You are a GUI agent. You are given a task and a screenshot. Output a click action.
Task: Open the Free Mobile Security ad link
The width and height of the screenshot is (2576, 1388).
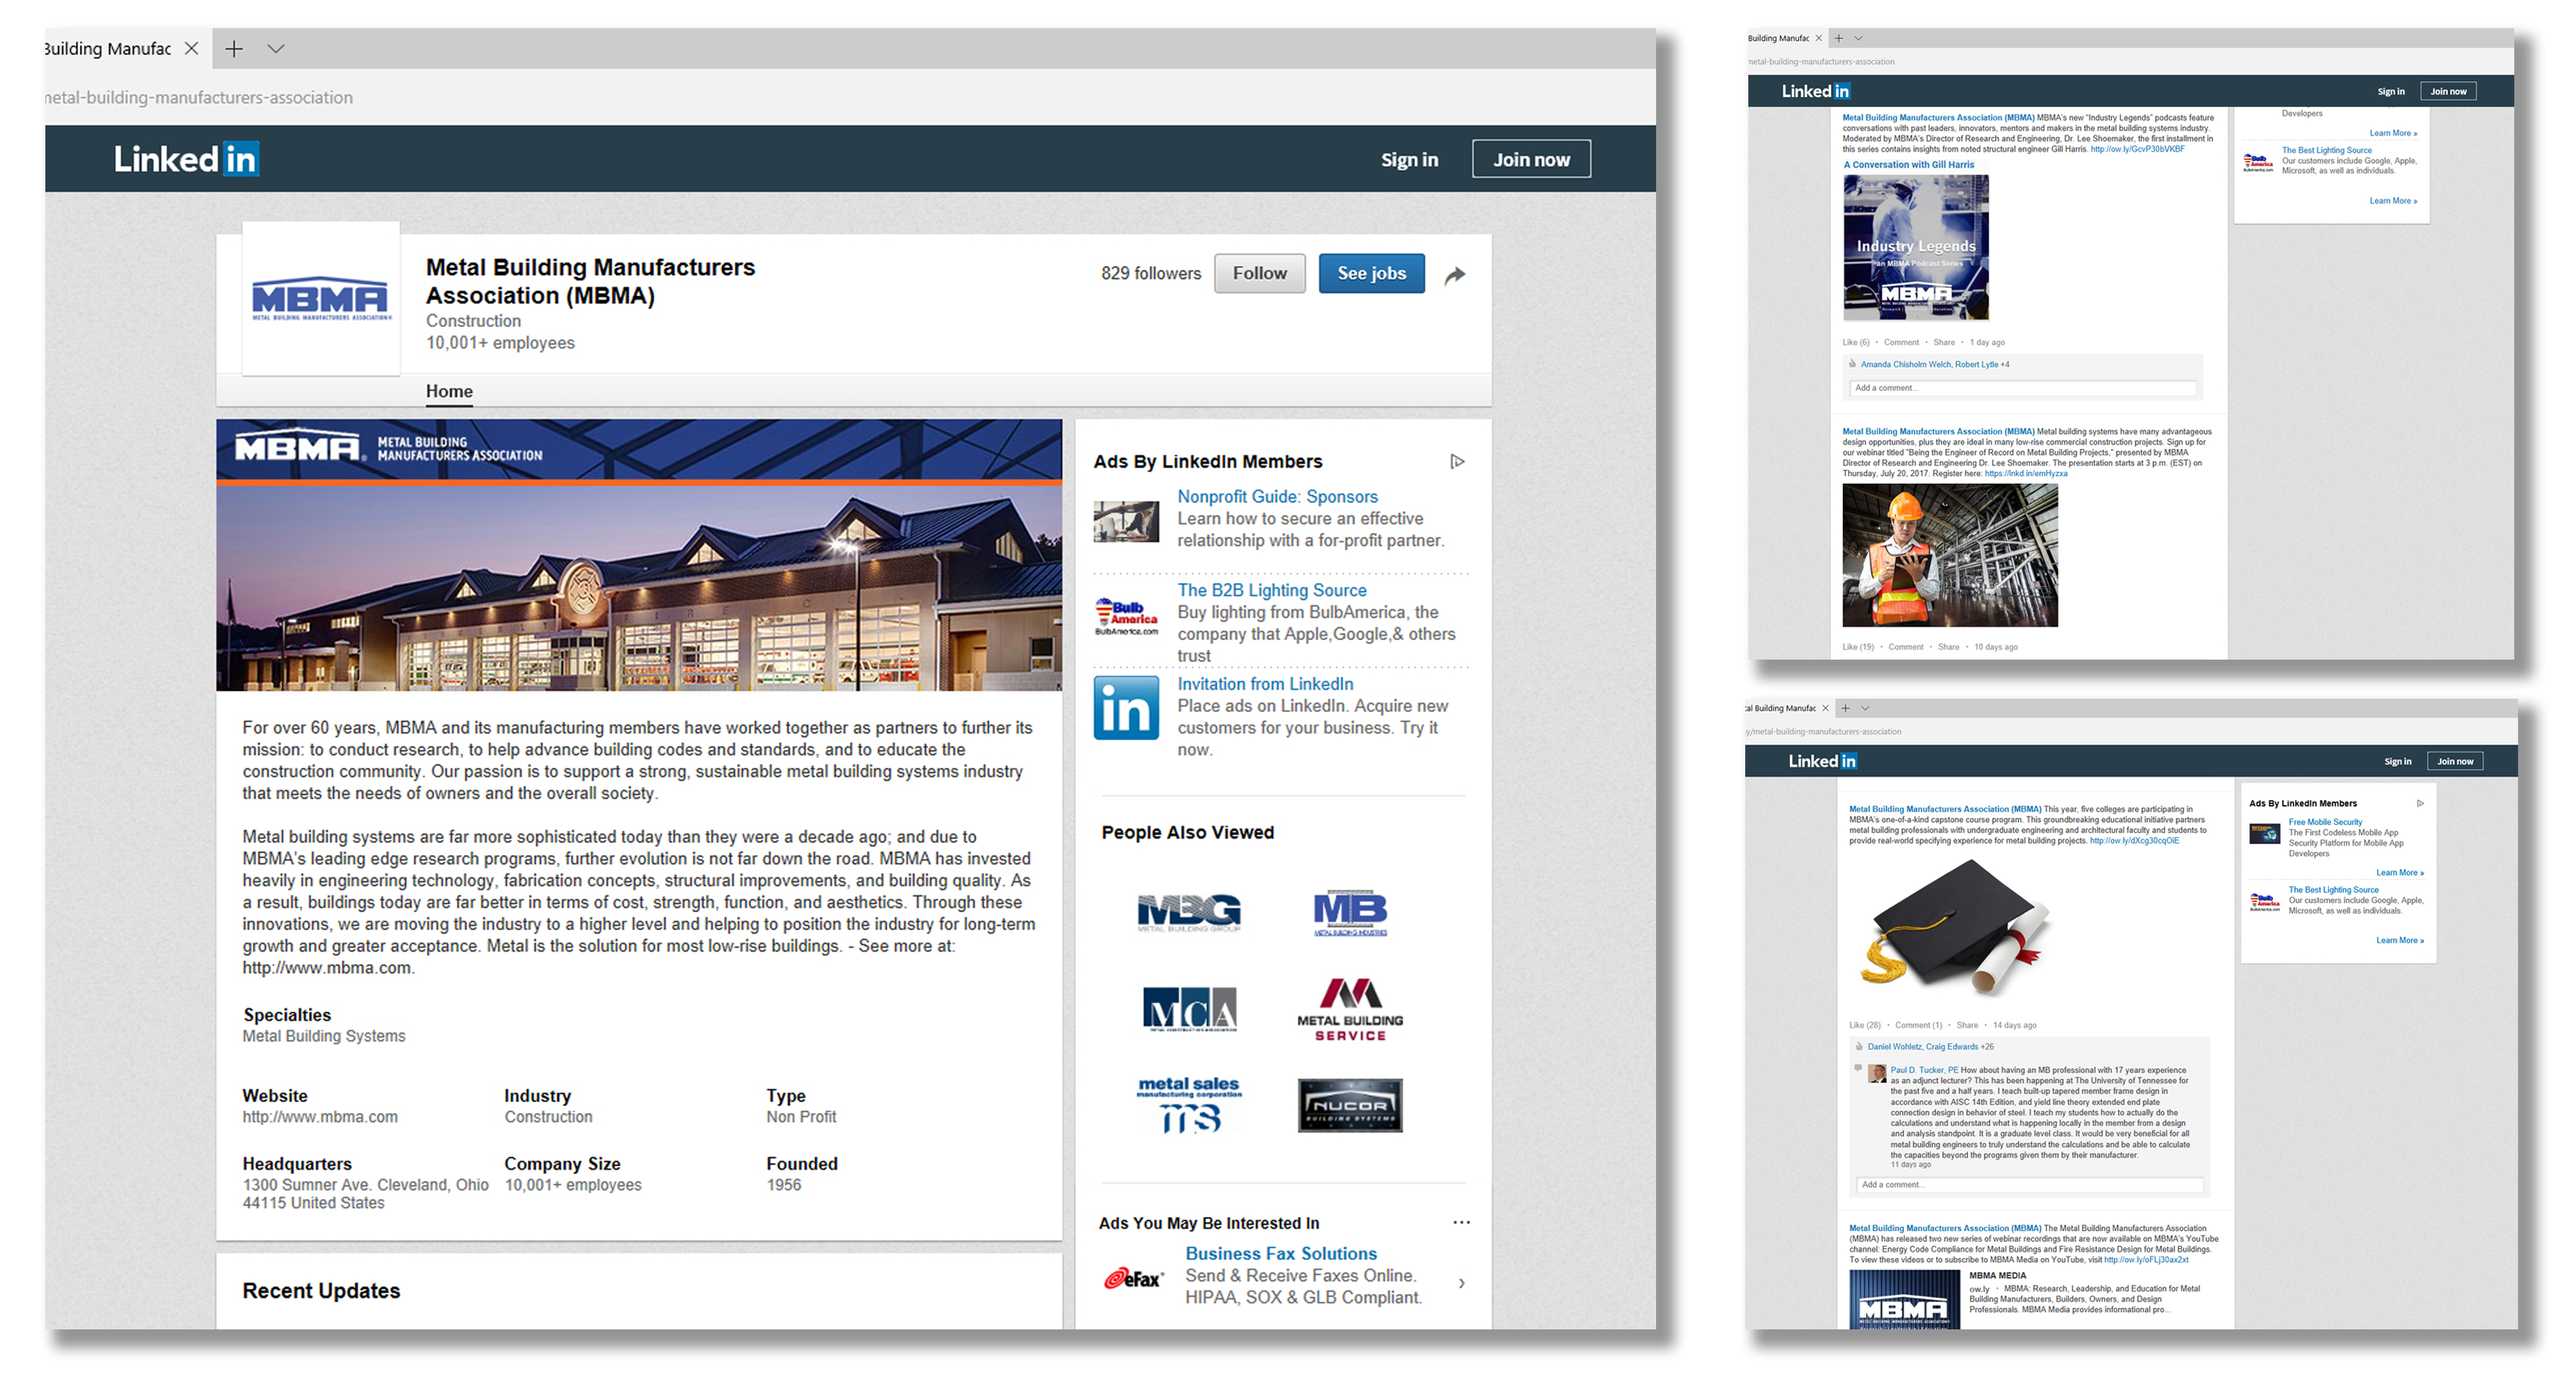point(2325,821)
